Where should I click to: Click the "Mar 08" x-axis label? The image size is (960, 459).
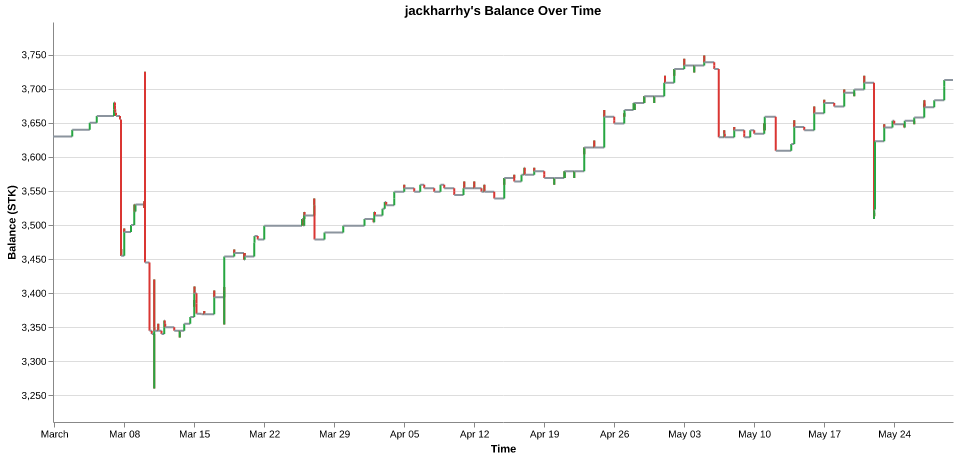click(124, 435)
